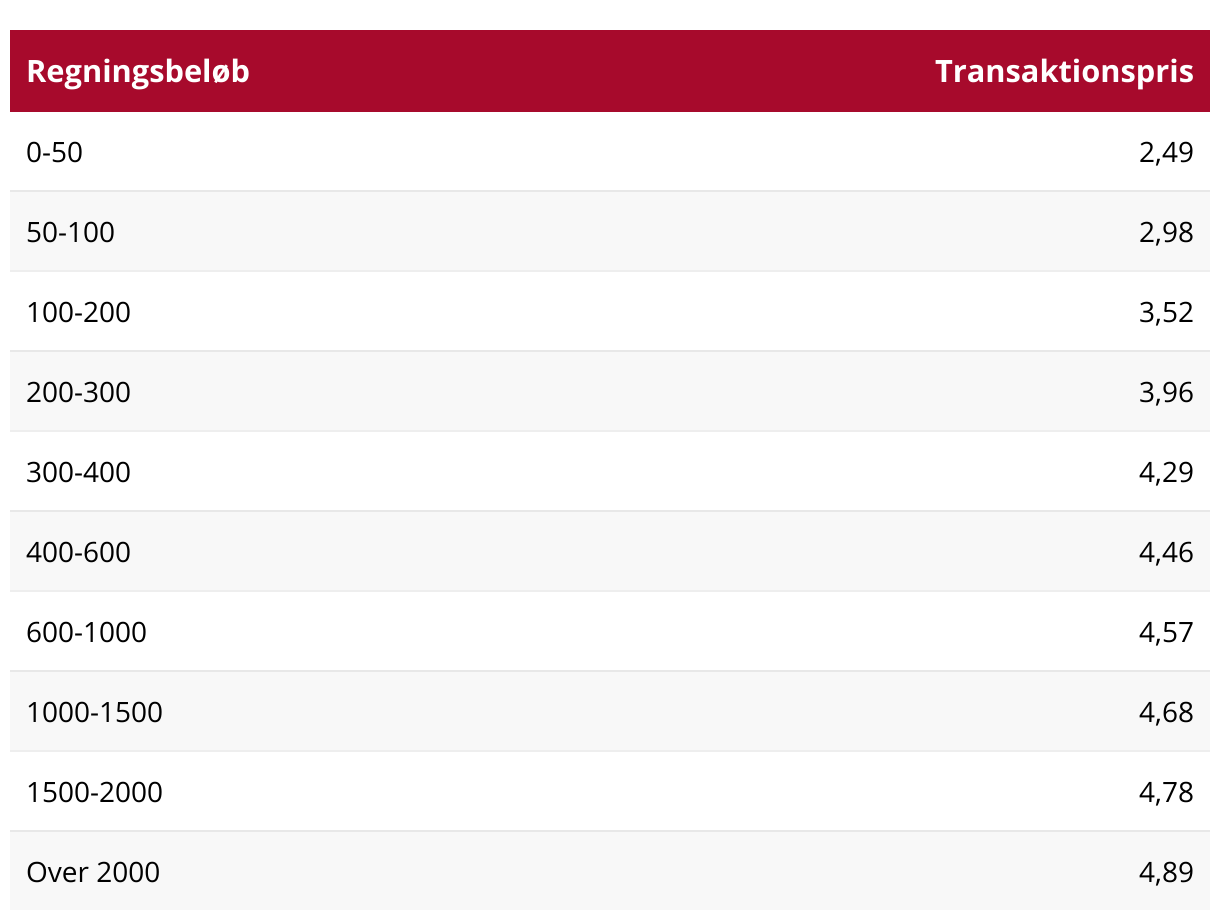
Task: Click the 4,46 price value
Action: click(1166, 552)
